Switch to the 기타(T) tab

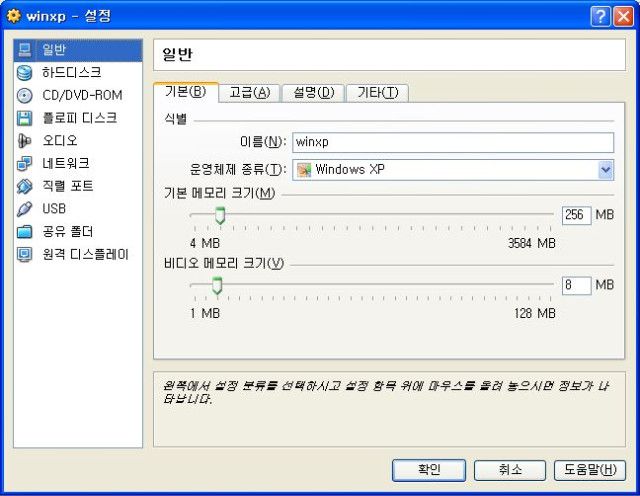point(378,93)
